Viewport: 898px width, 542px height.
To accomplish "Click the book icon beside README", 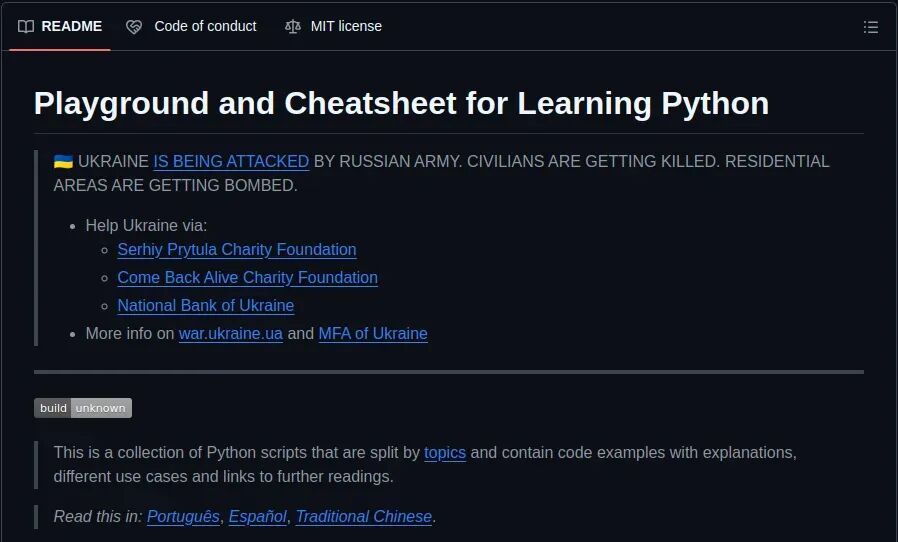I will [26, 26].
